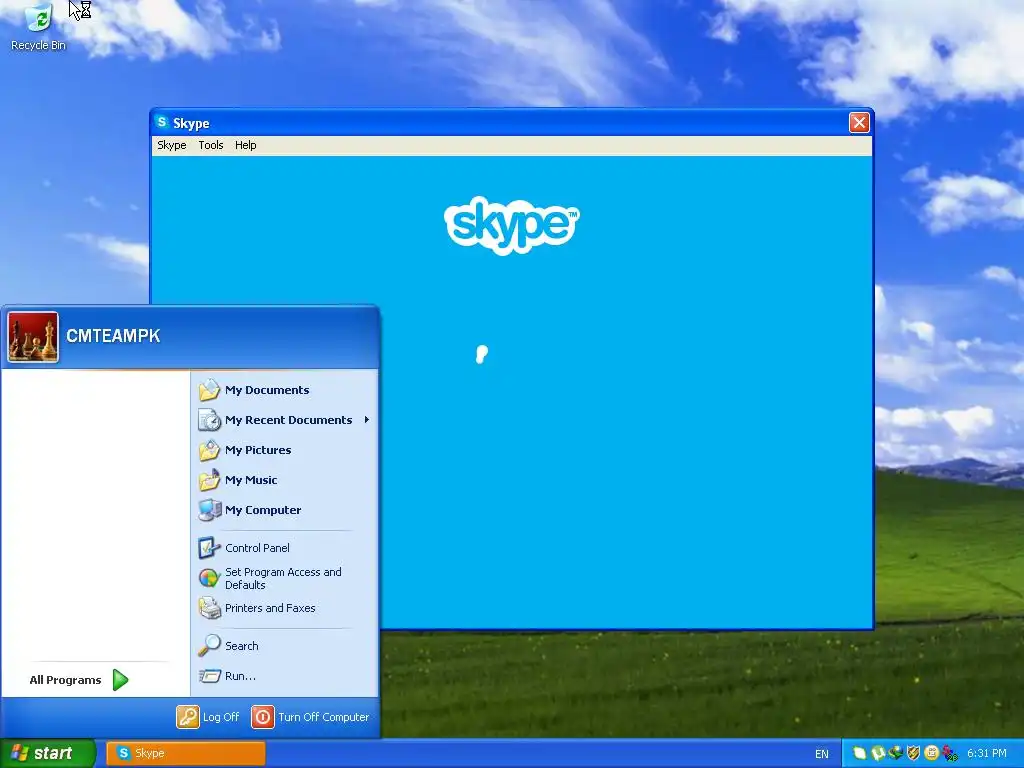Choose the My Music label
1024x768 pixels.
click(x=251, y=480)
